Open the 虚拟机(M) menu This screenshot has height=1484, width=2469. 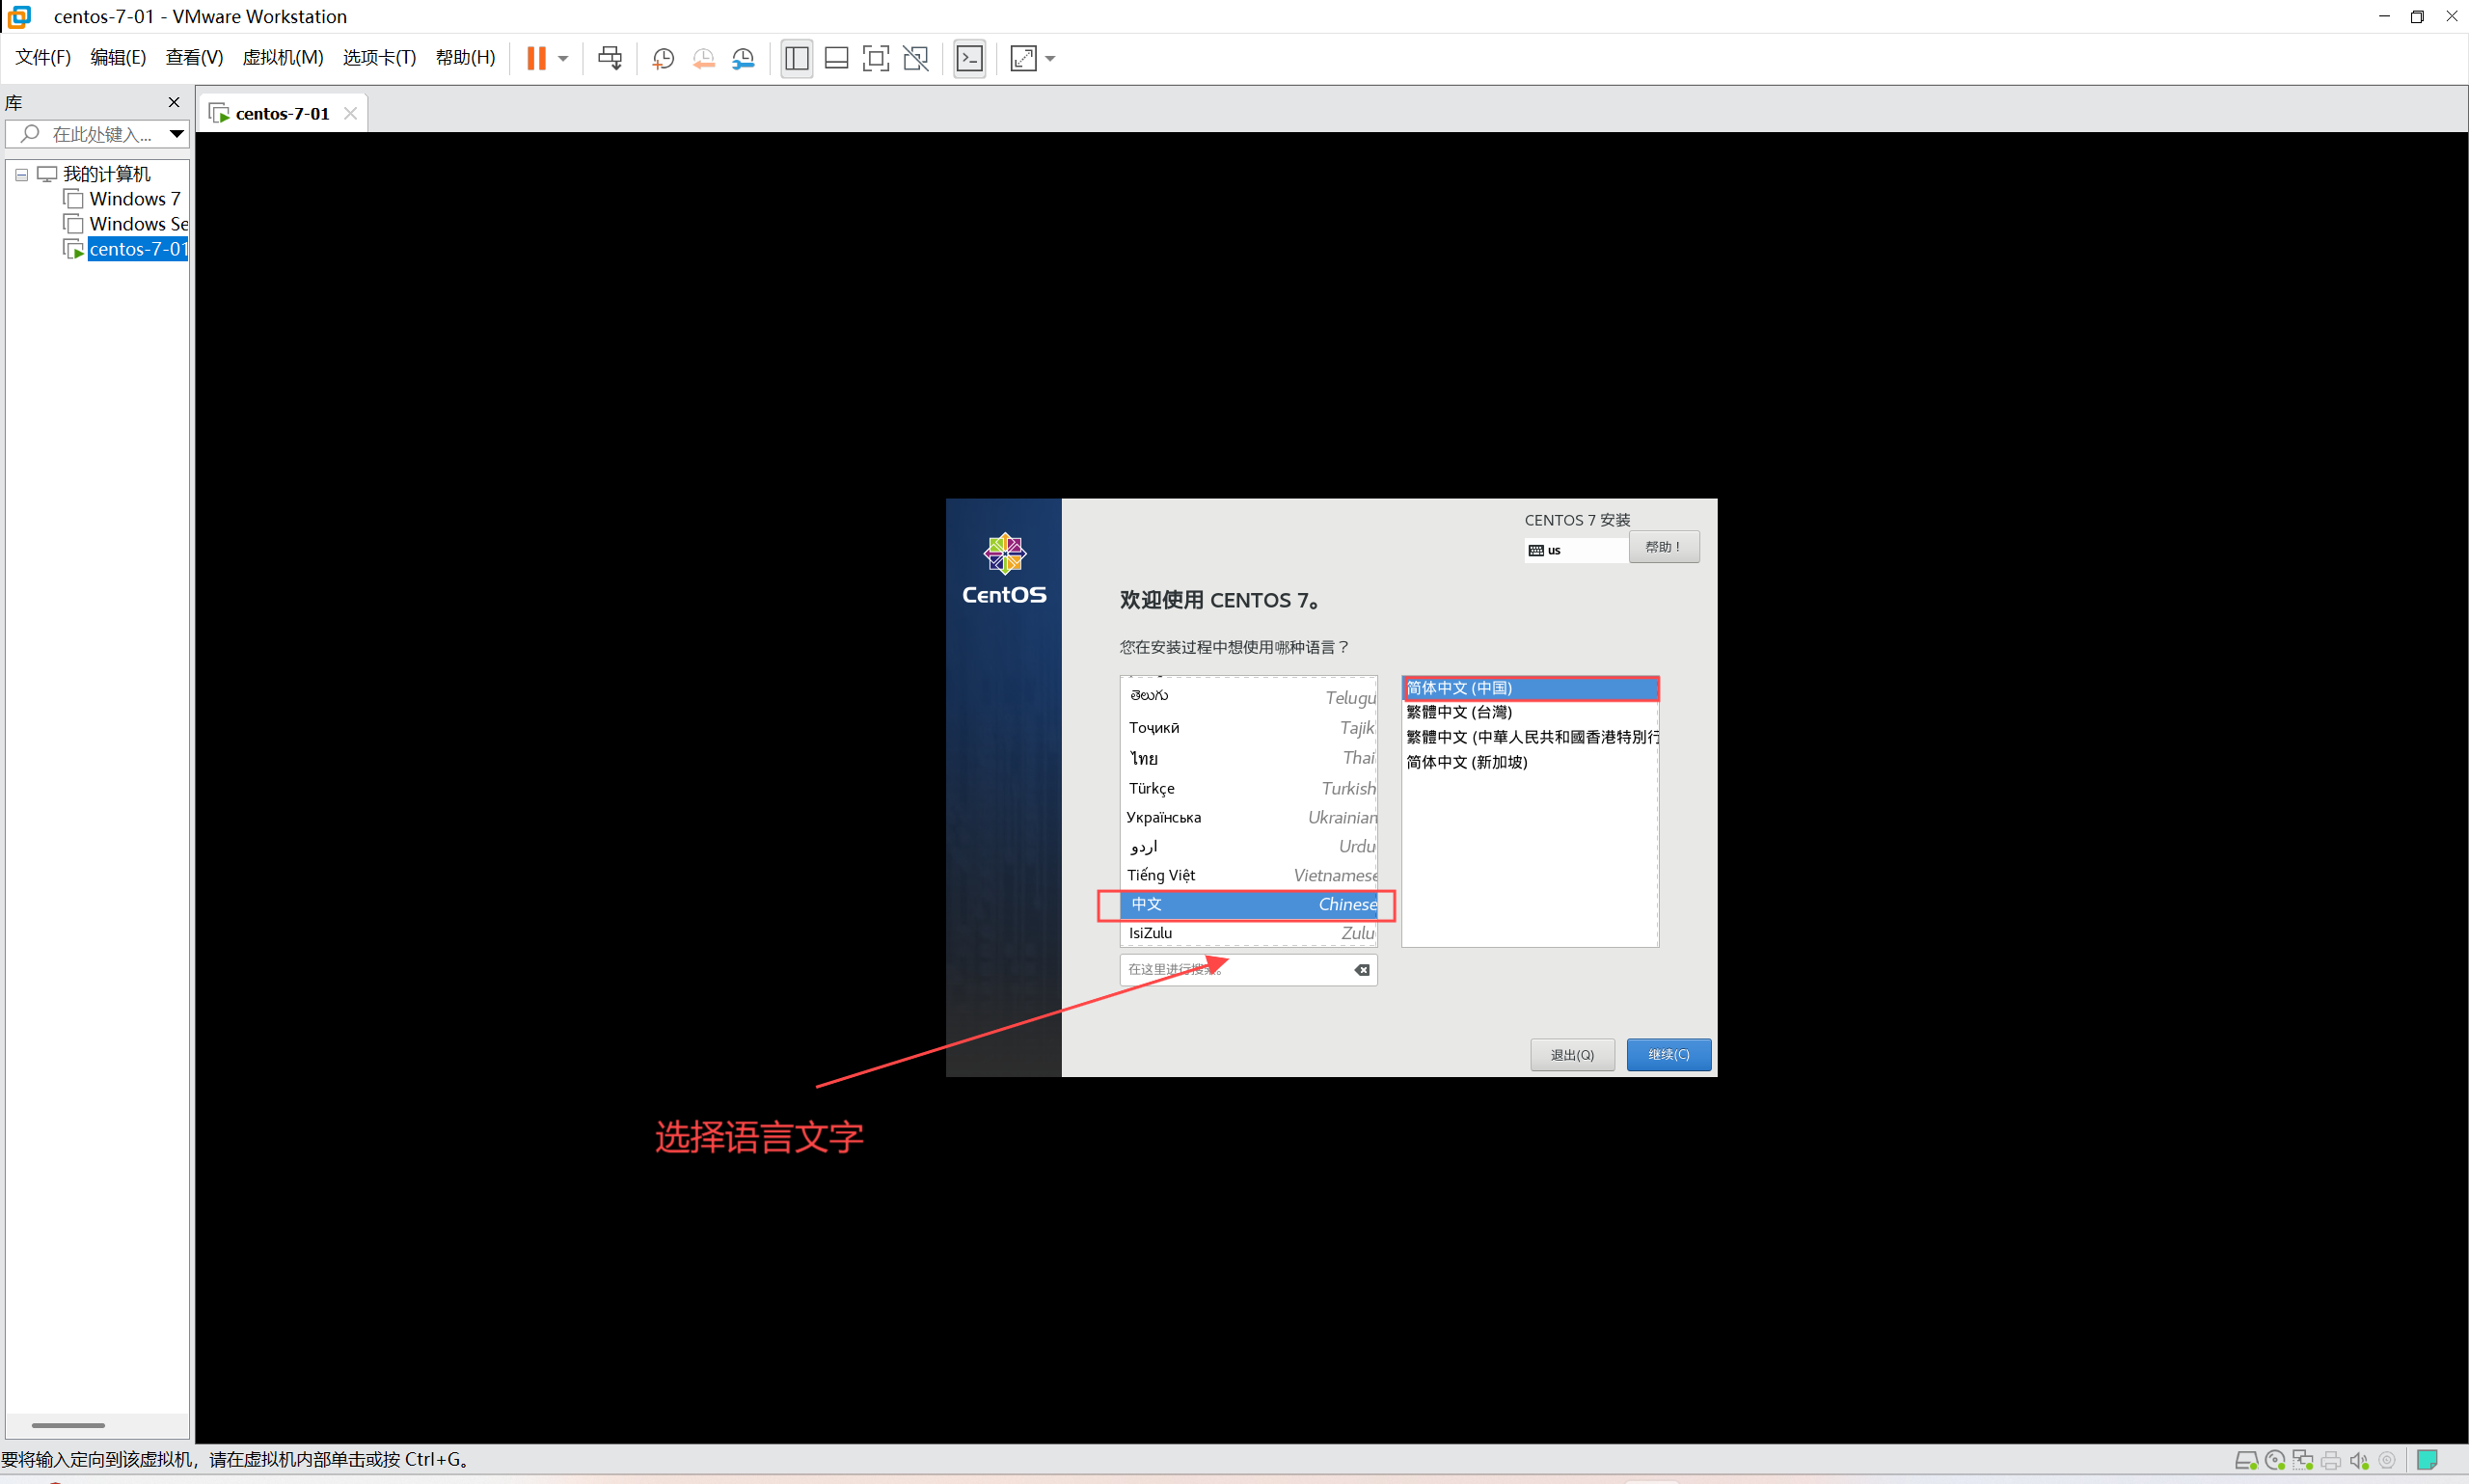click(283, 57)
